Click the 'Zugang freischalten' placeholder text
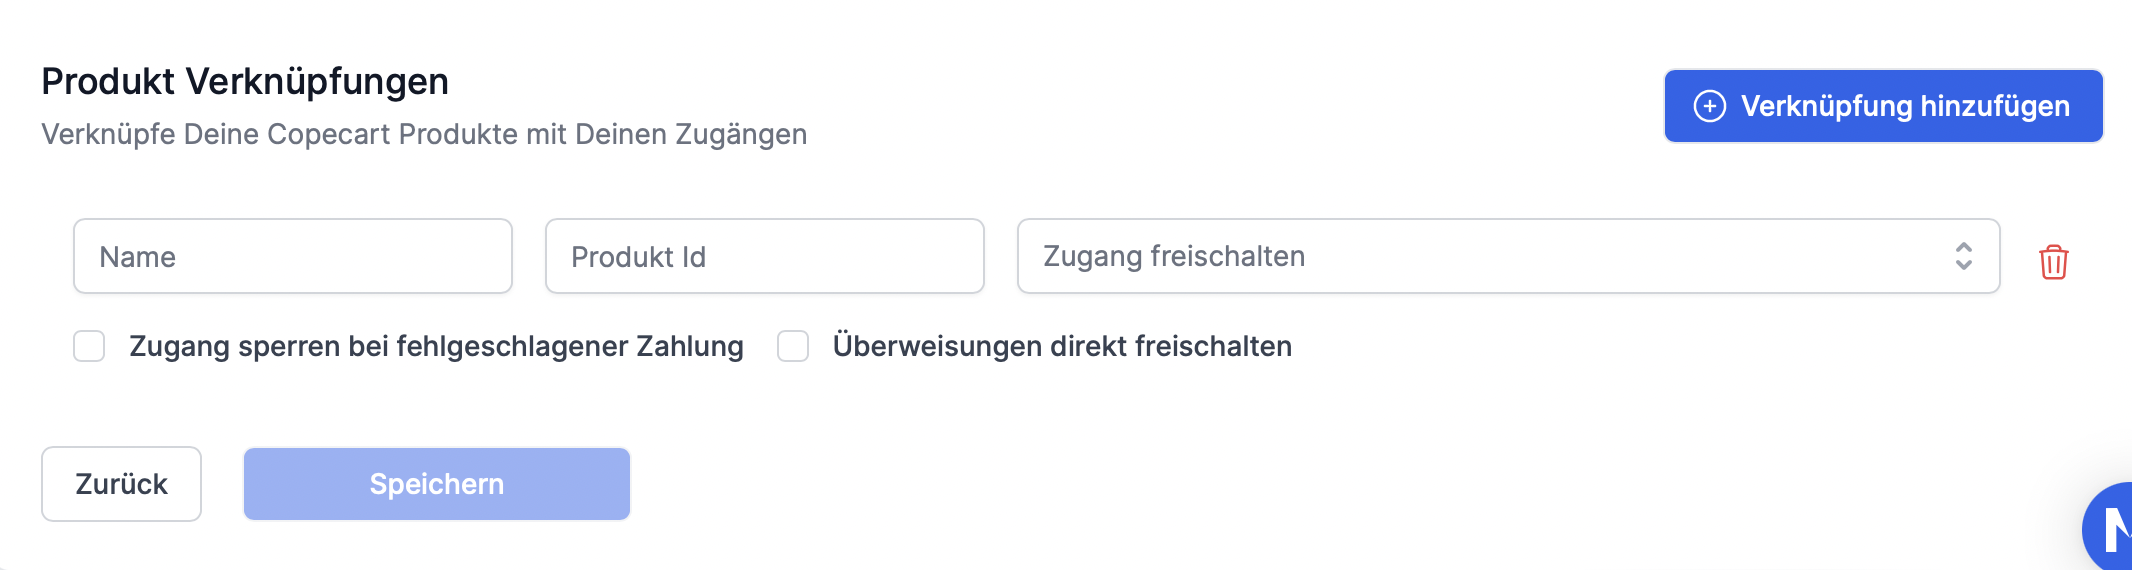The height and width of the screenshot is (570, 2132). point(1174,256)
